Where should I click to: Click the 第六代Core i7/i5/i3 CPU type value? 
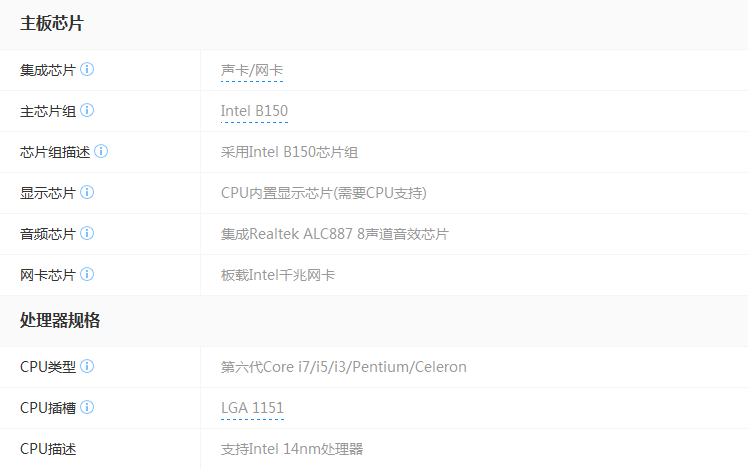[x=343, y=367]
